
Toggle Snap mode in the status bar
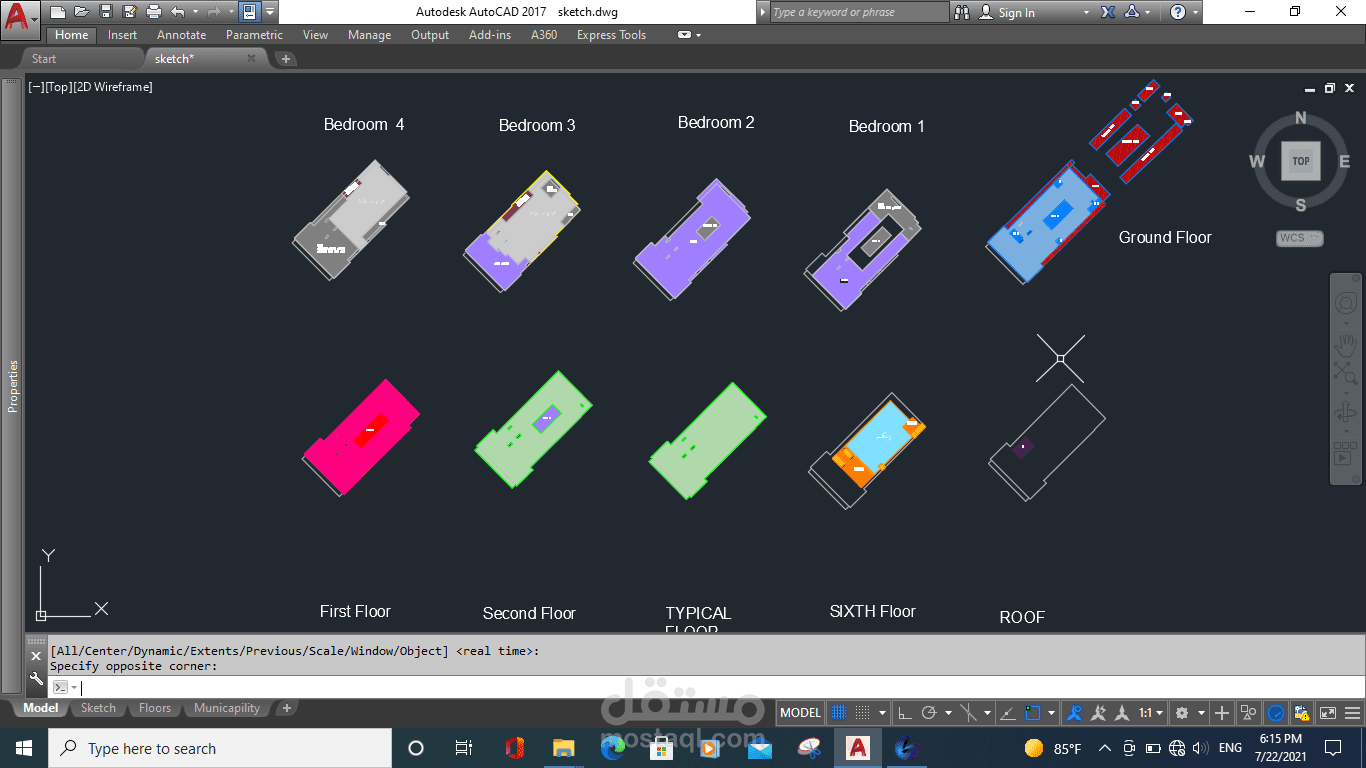coord(863,713)
